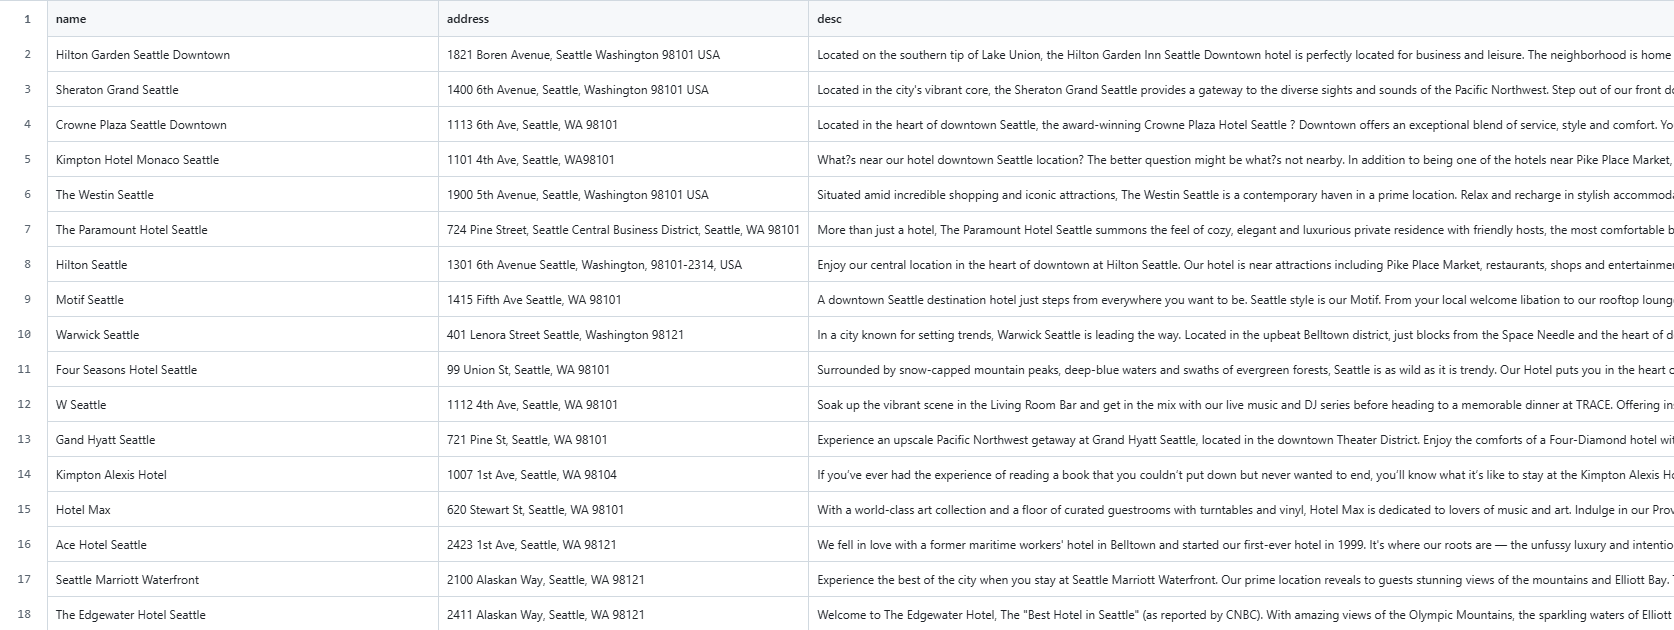Select address 1112 4th Ave cell

pyautogui.click(x=623, y=405)
